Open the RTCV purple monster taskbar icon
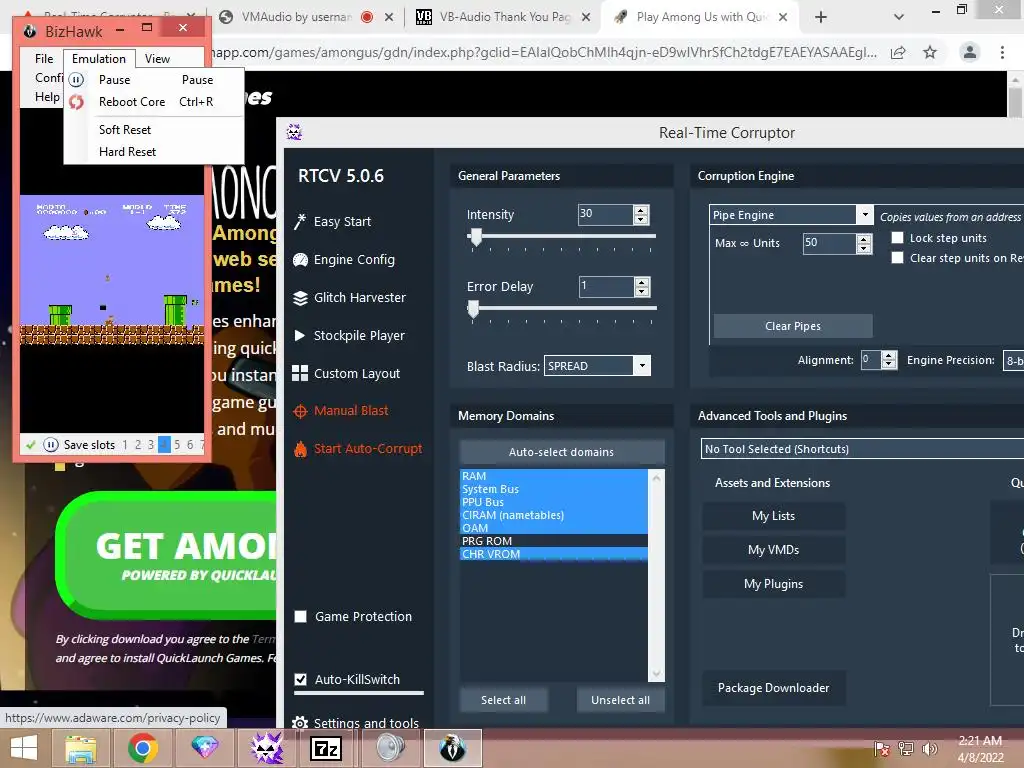1024x768 pixels. click(268, 748)
